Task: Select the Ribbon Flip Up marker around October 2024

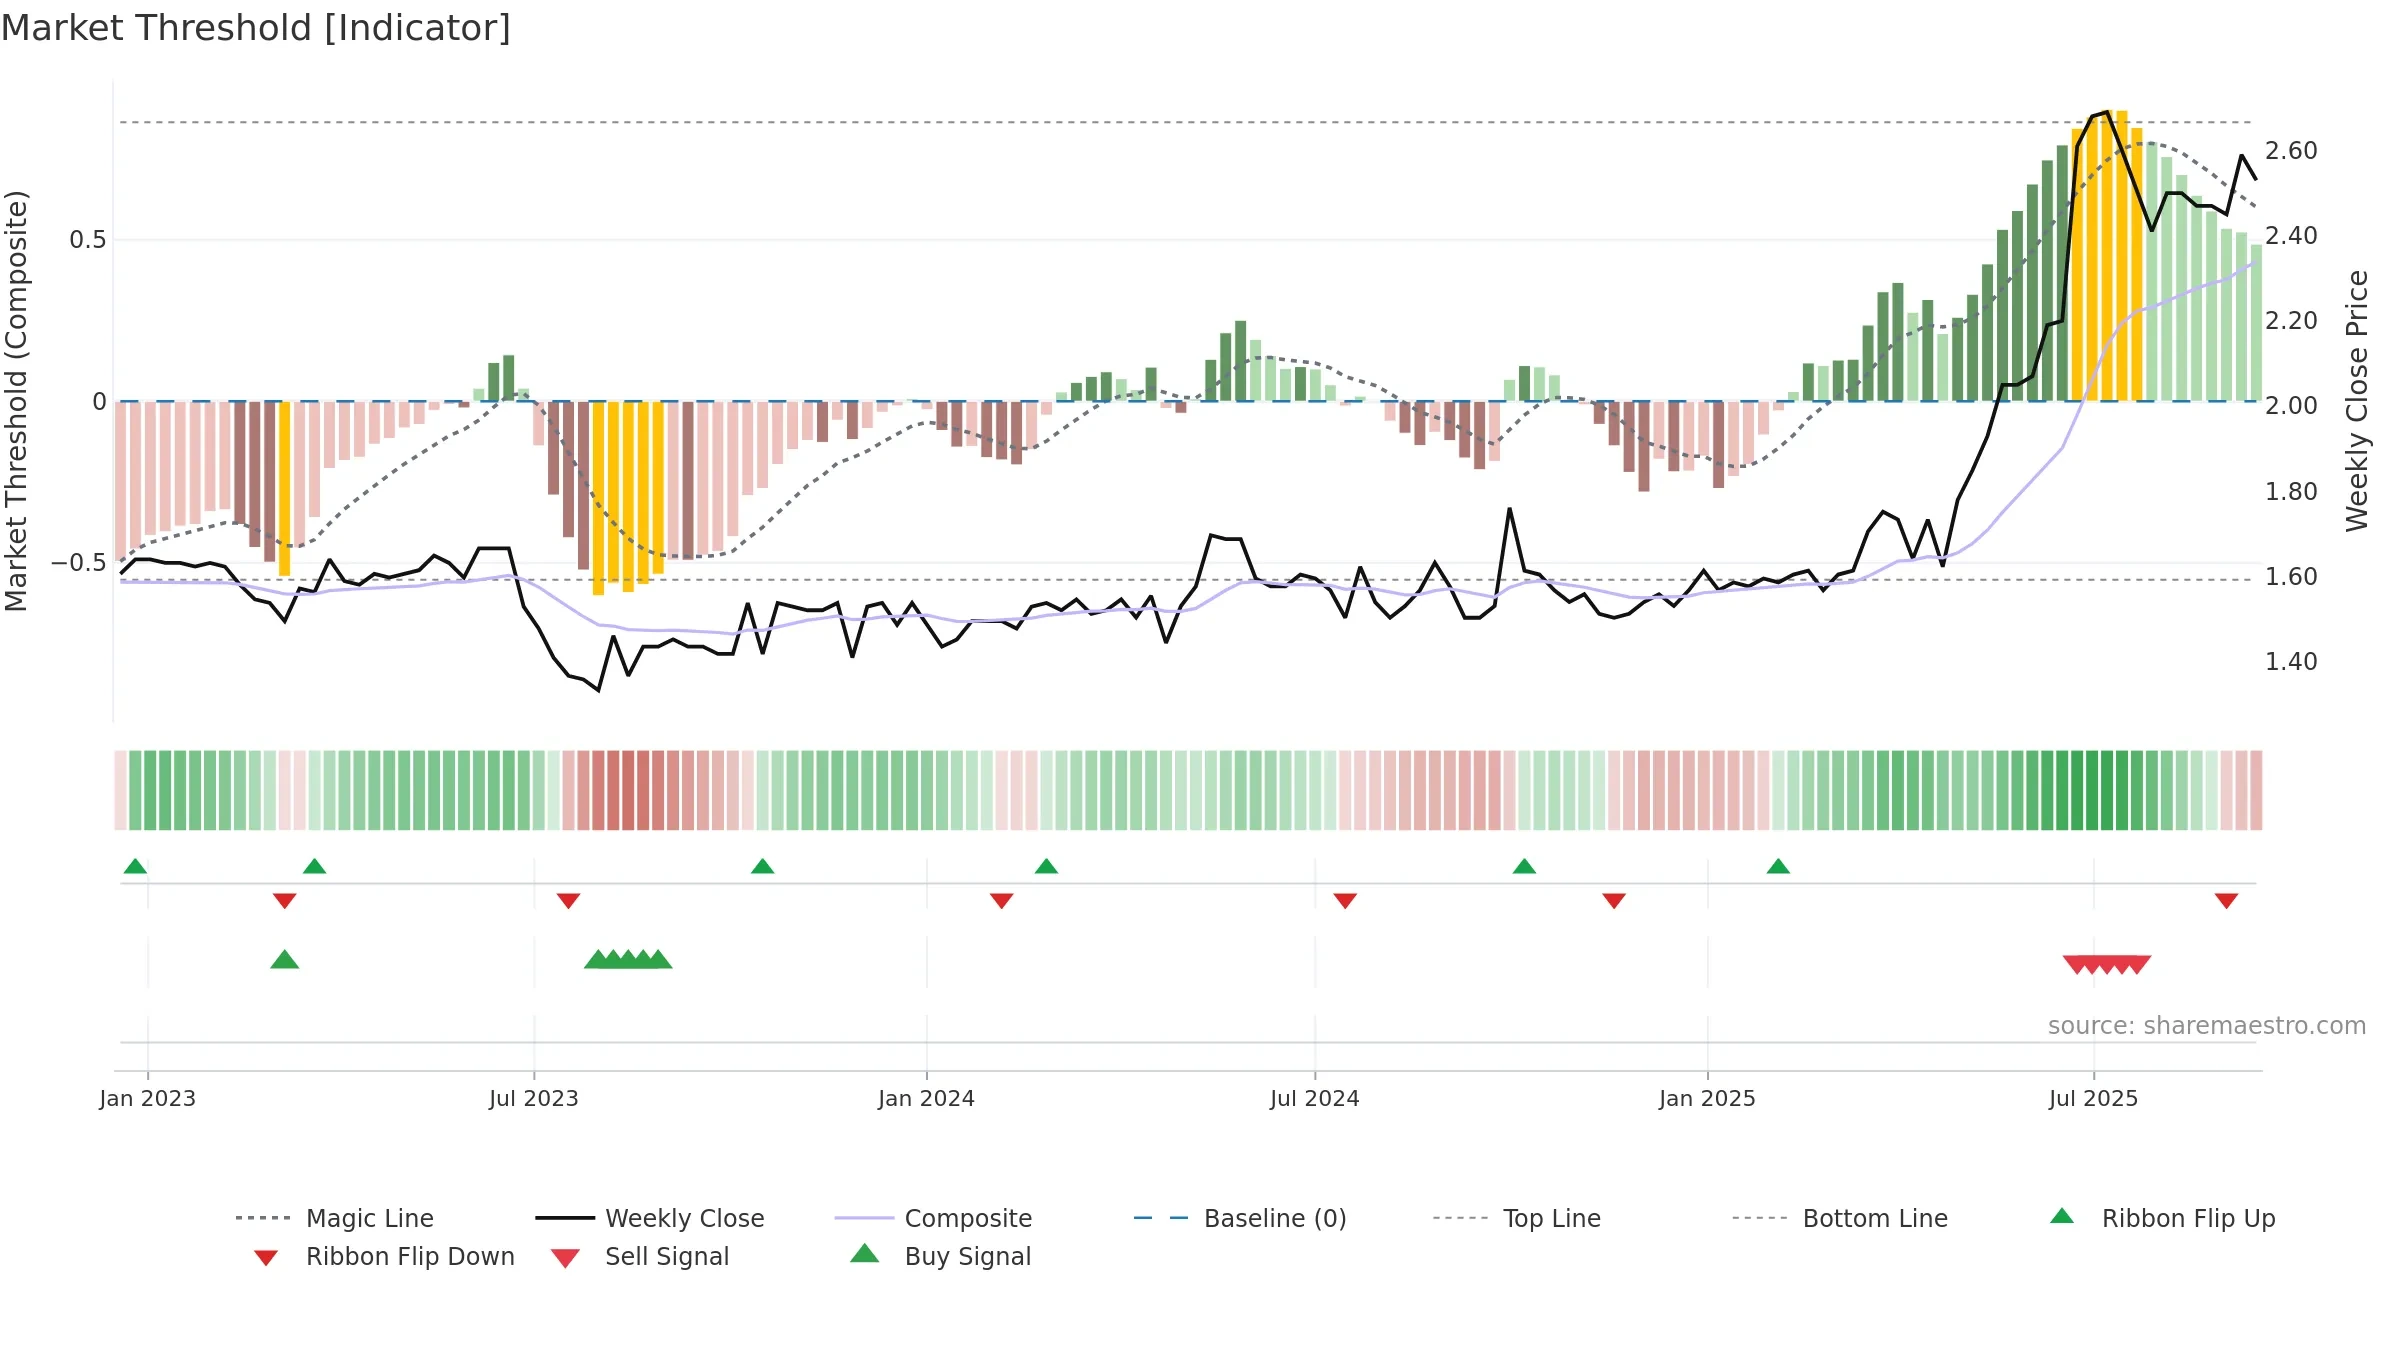Action: pyautogui.click(x=1524, y=866)
